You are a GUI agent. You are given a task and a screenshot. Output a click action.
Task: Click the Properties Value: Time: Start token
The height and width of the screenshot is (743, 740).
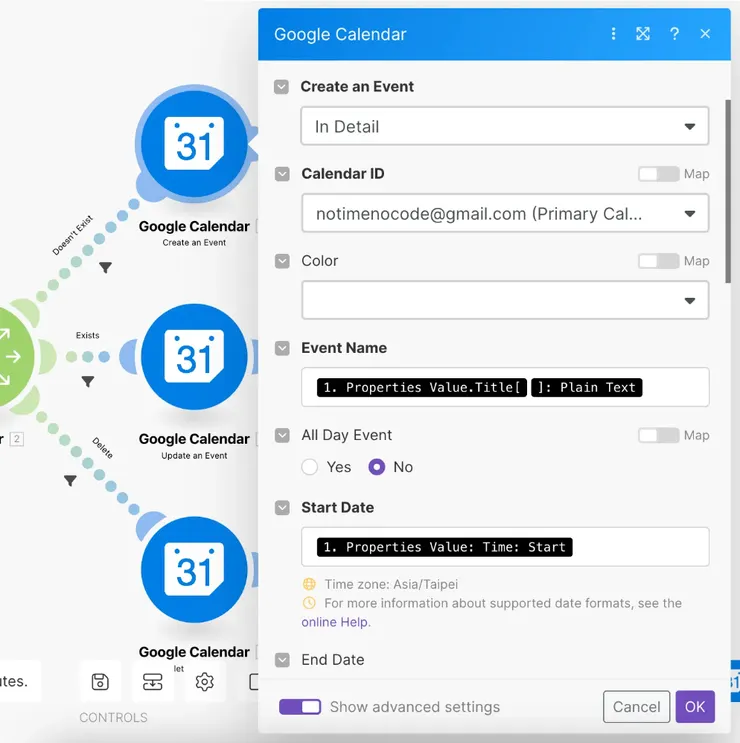pyautogui.click(x=444, y=547)
